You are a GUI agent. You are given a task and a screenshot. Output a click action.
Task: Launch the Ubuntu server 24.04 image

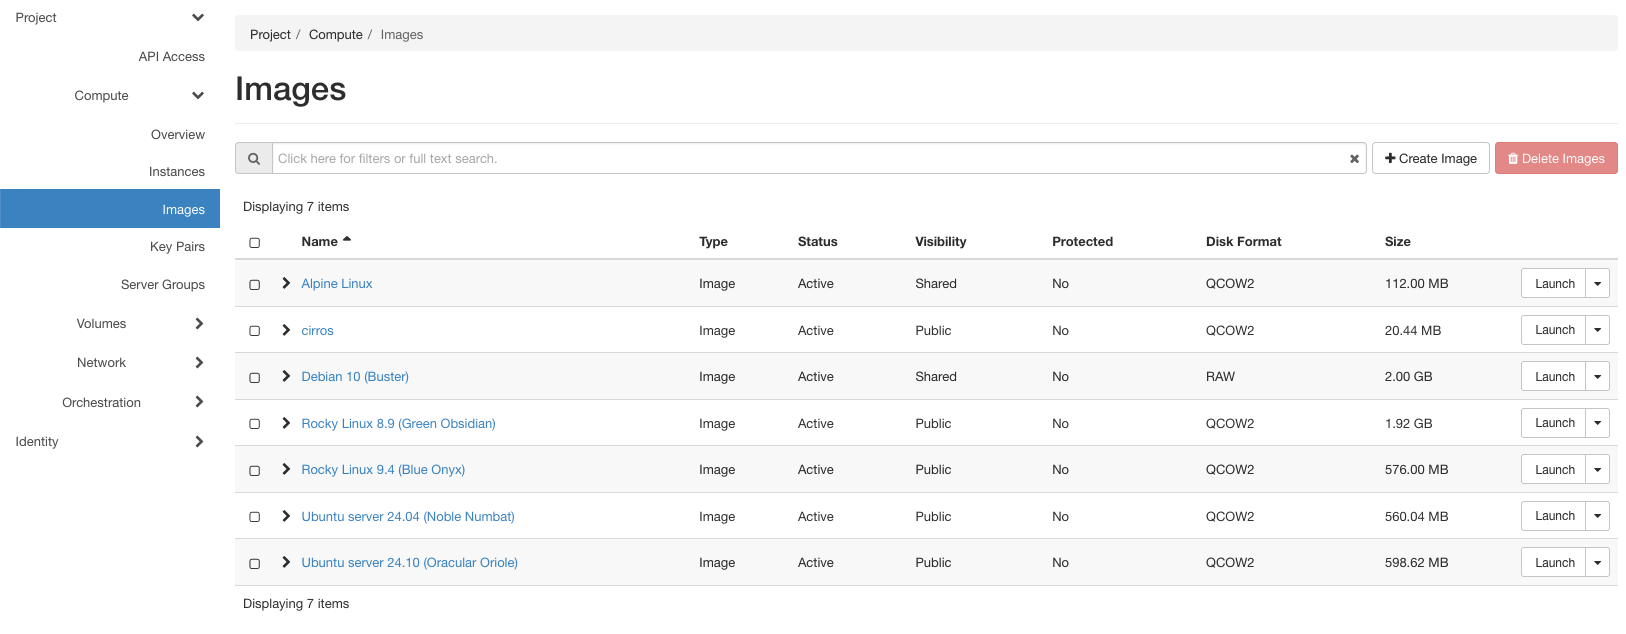click(x=1554, y=516)
